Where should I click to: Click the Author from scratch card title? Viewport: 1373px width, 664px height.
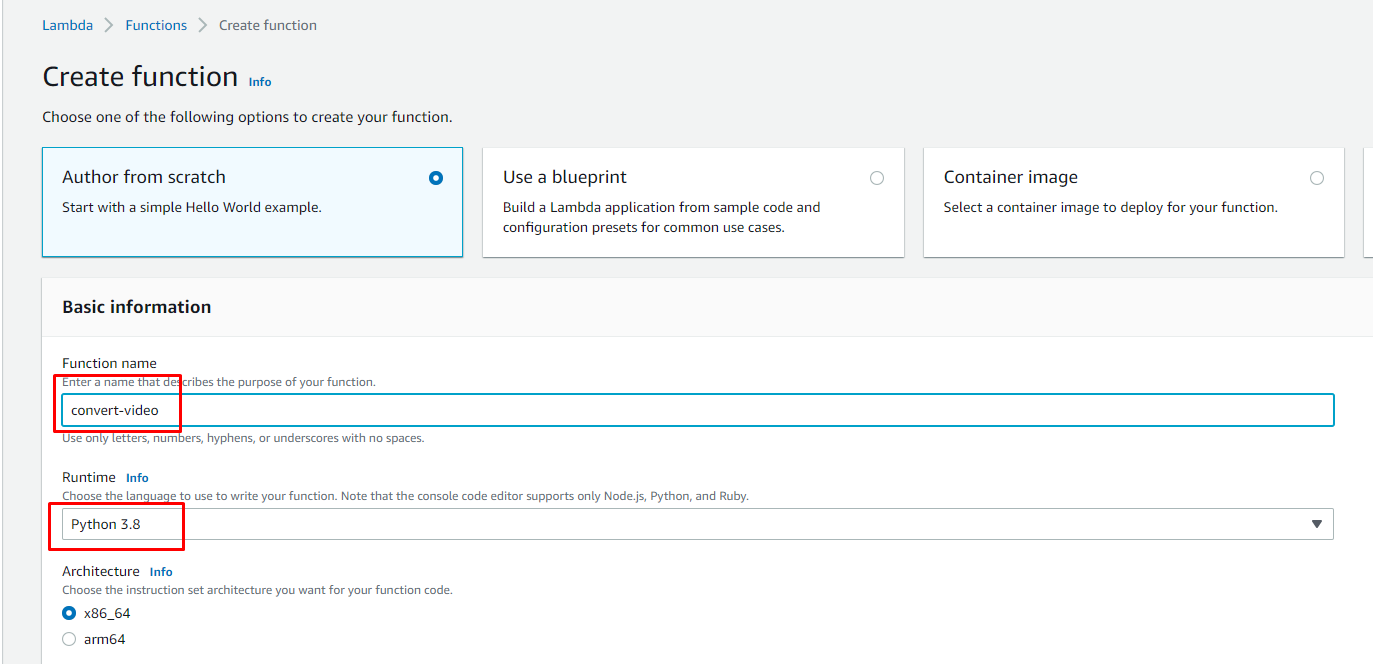pos(144,177)
